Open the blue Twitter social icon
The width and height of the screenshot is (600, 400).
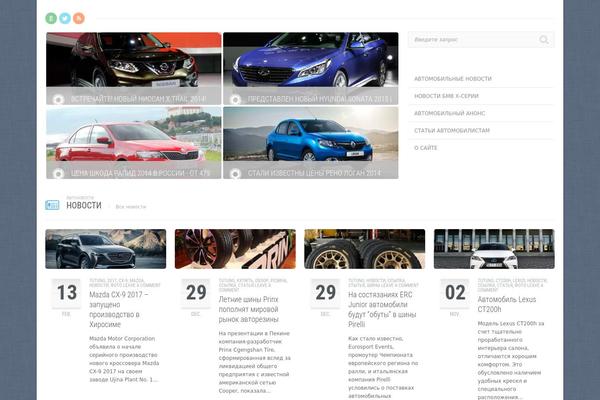pyautogui.click(x=65, y=18)
